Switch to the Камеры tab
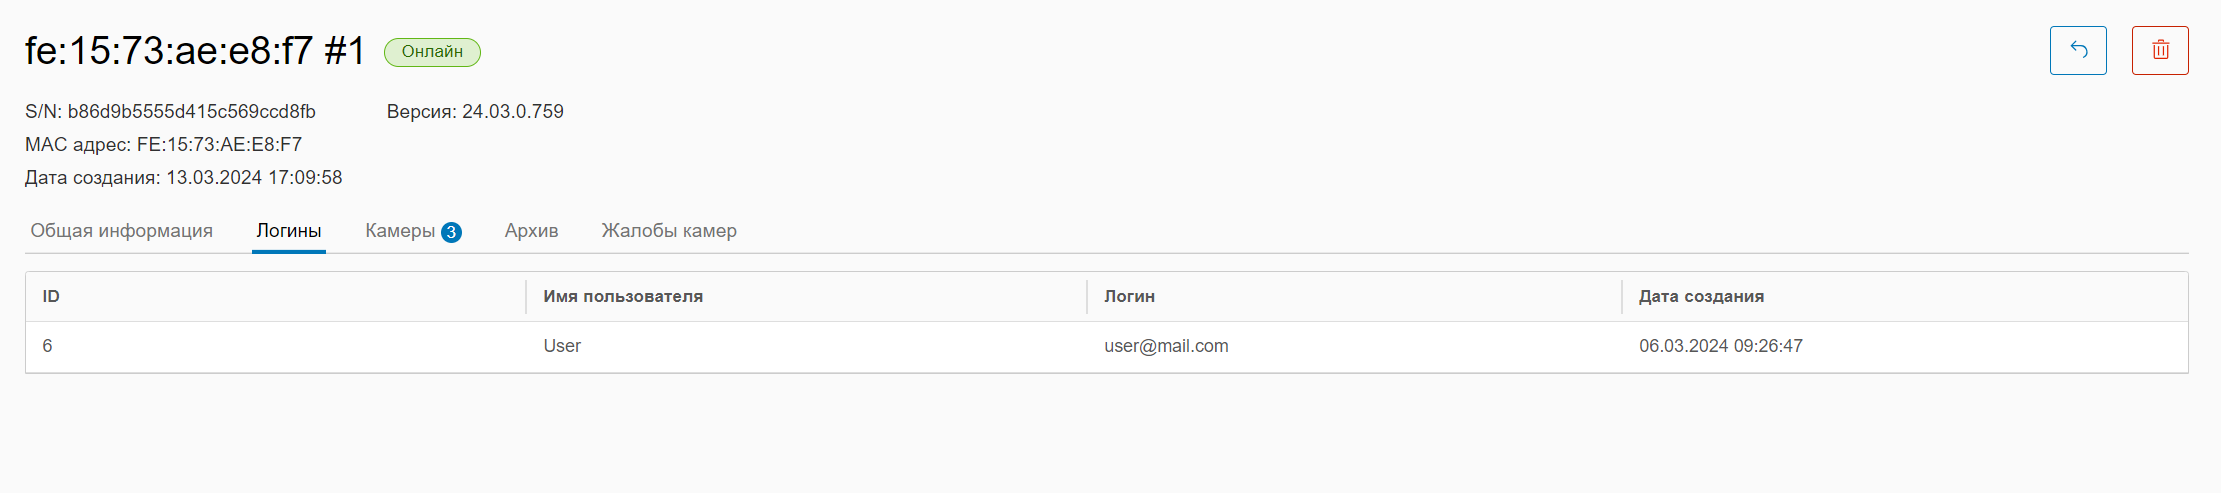This screenshot has width=2221, height=493. 400,231
